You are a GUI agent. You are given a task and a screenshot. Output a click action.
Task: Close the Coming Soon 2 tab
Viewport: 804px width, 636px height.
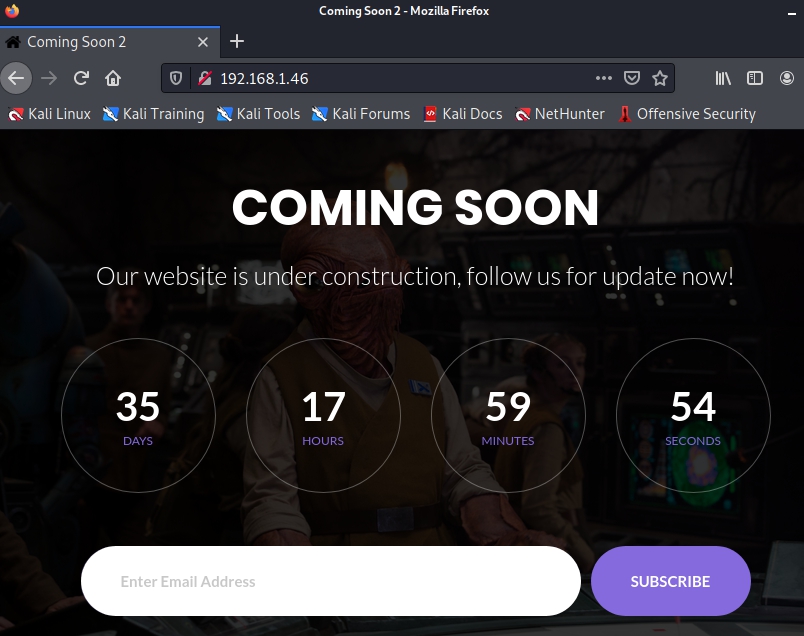[203, 42]
